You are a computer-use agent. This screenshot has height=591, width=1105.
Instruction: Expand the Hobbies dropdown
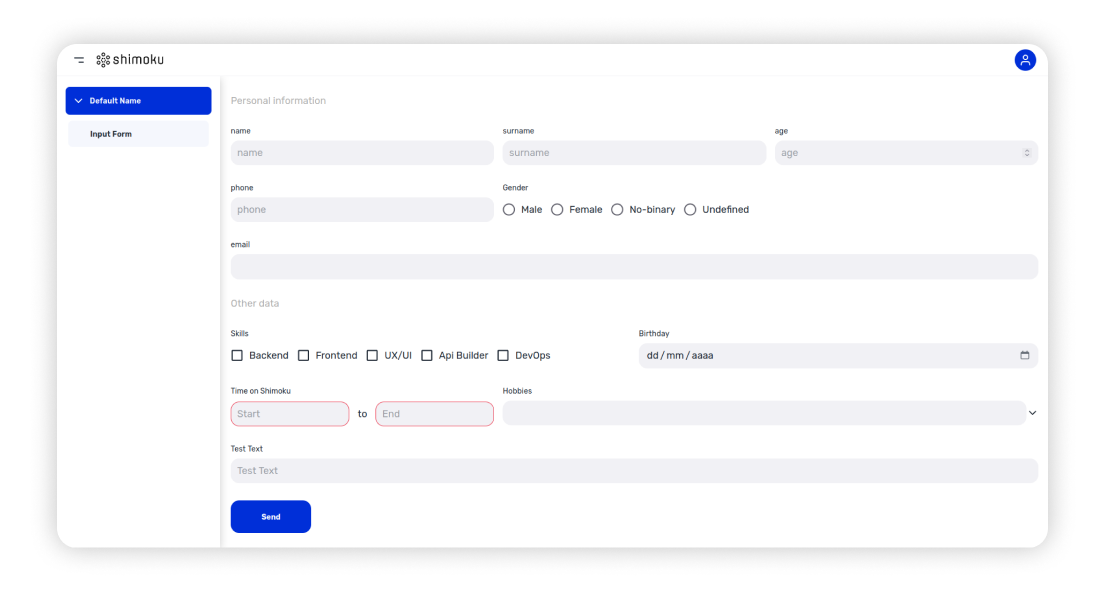pos(1032,413)
